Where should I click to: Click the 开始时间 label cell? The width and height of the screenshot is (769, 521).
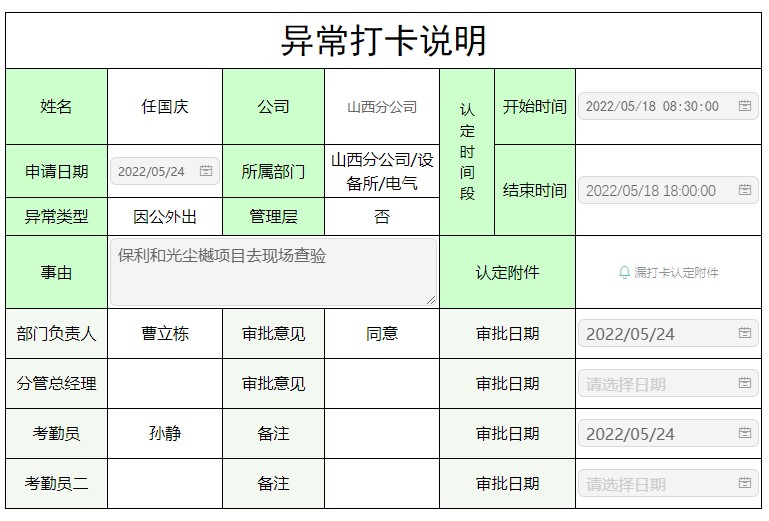535,106
